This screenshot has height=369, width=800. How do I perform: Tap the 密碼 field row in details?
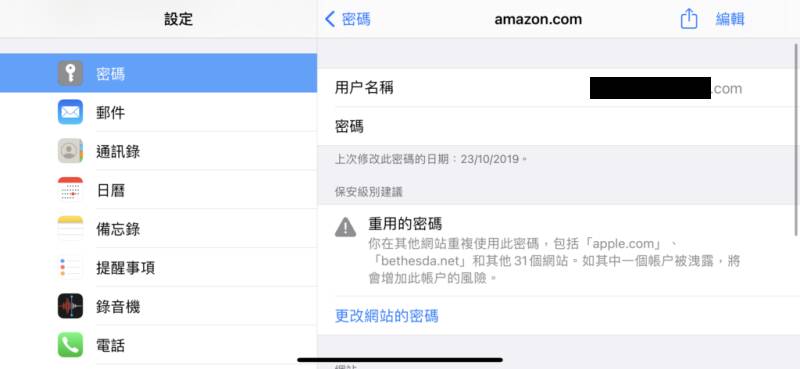558,126
